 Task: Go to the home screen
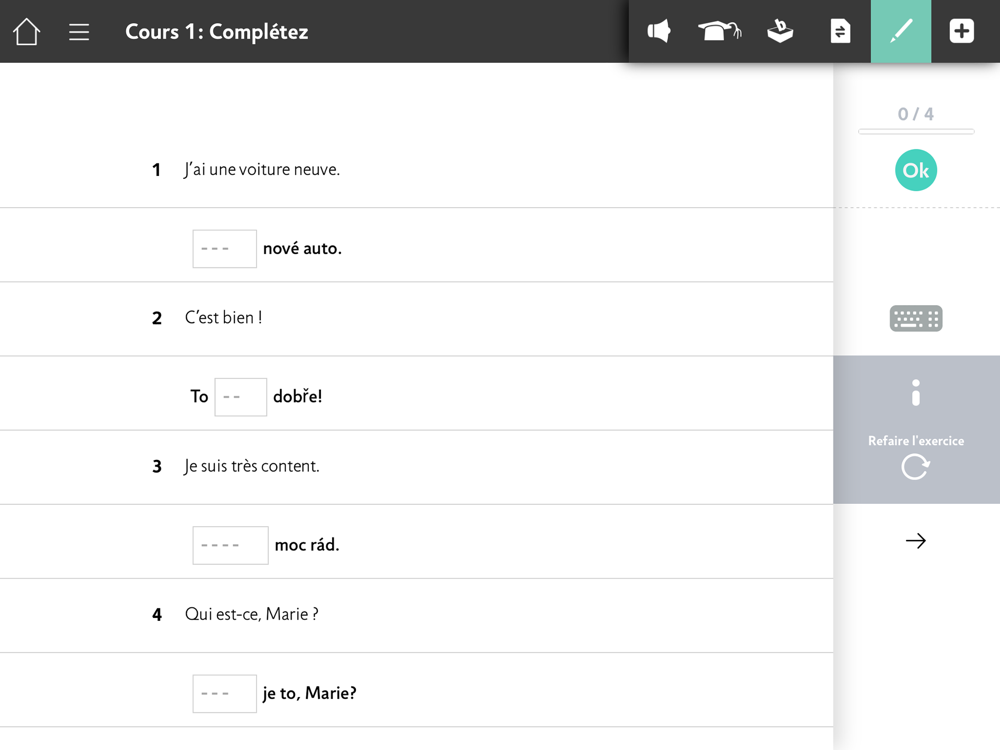[x=27, y=32]
